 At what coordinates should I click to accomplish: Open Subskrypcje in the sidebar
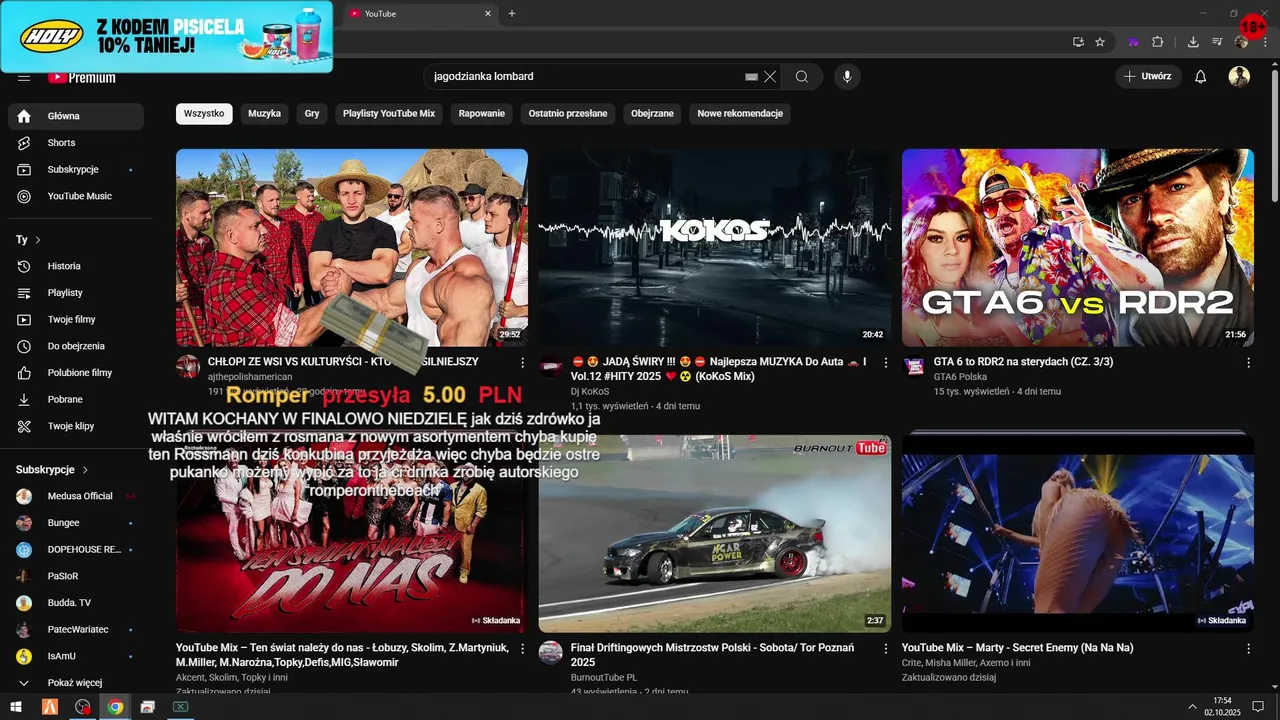[x=76, y=169]
